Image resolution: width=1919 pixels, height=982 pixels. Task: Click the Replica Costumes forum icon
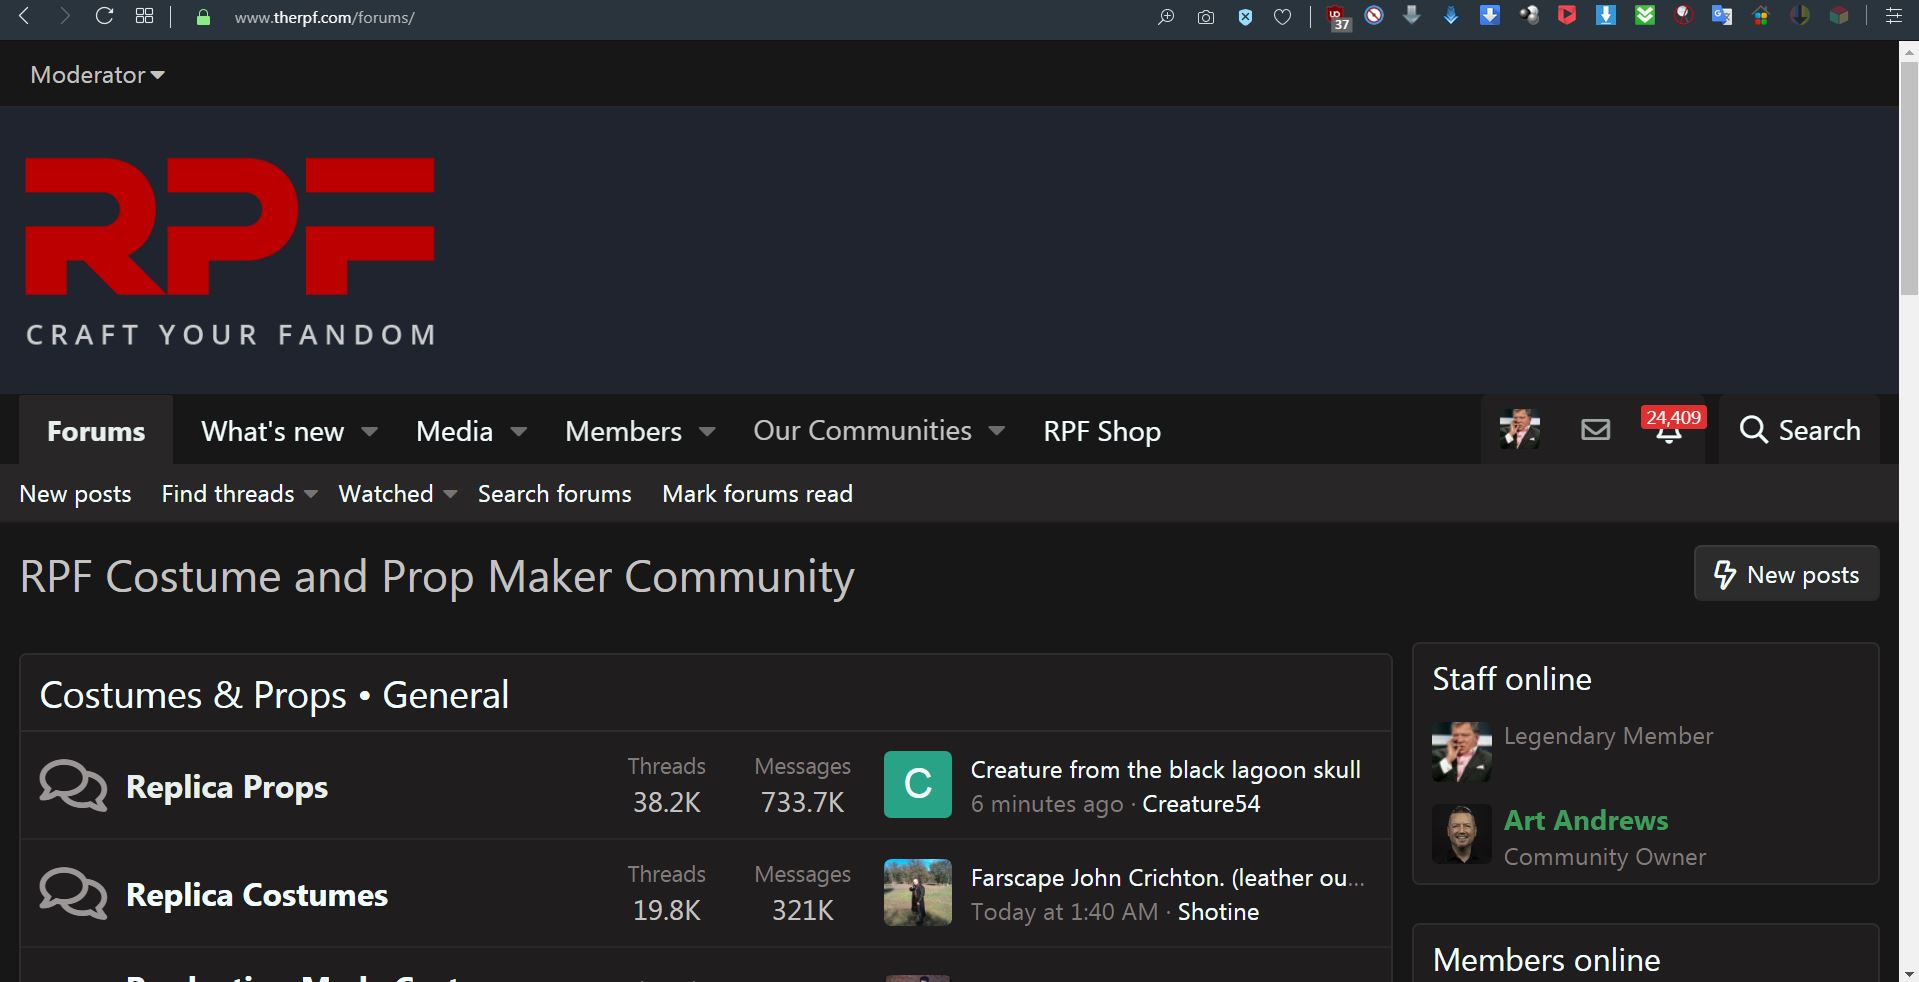tap(73, 893)
